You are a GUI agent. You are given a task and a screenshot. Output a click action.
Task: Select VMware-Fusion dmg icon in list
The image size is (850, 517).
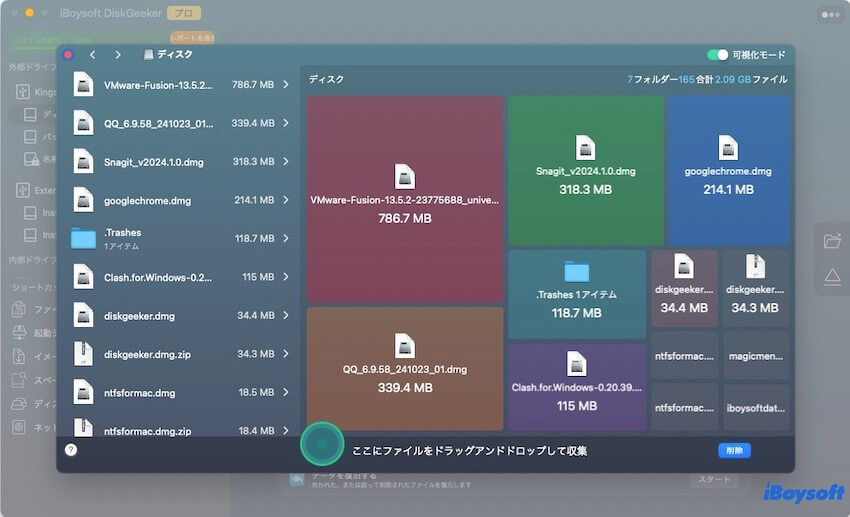click(x=83, y=85)
